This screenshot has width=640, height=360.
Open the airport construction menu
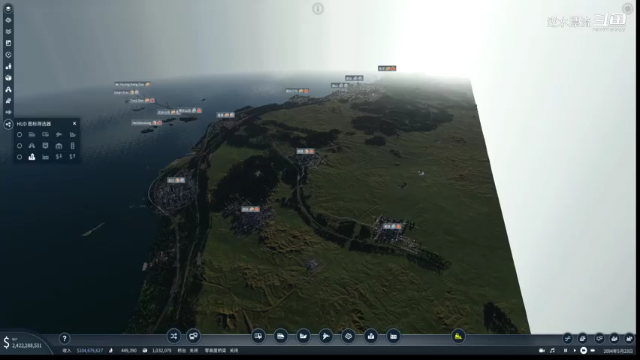tap(326, 336)
